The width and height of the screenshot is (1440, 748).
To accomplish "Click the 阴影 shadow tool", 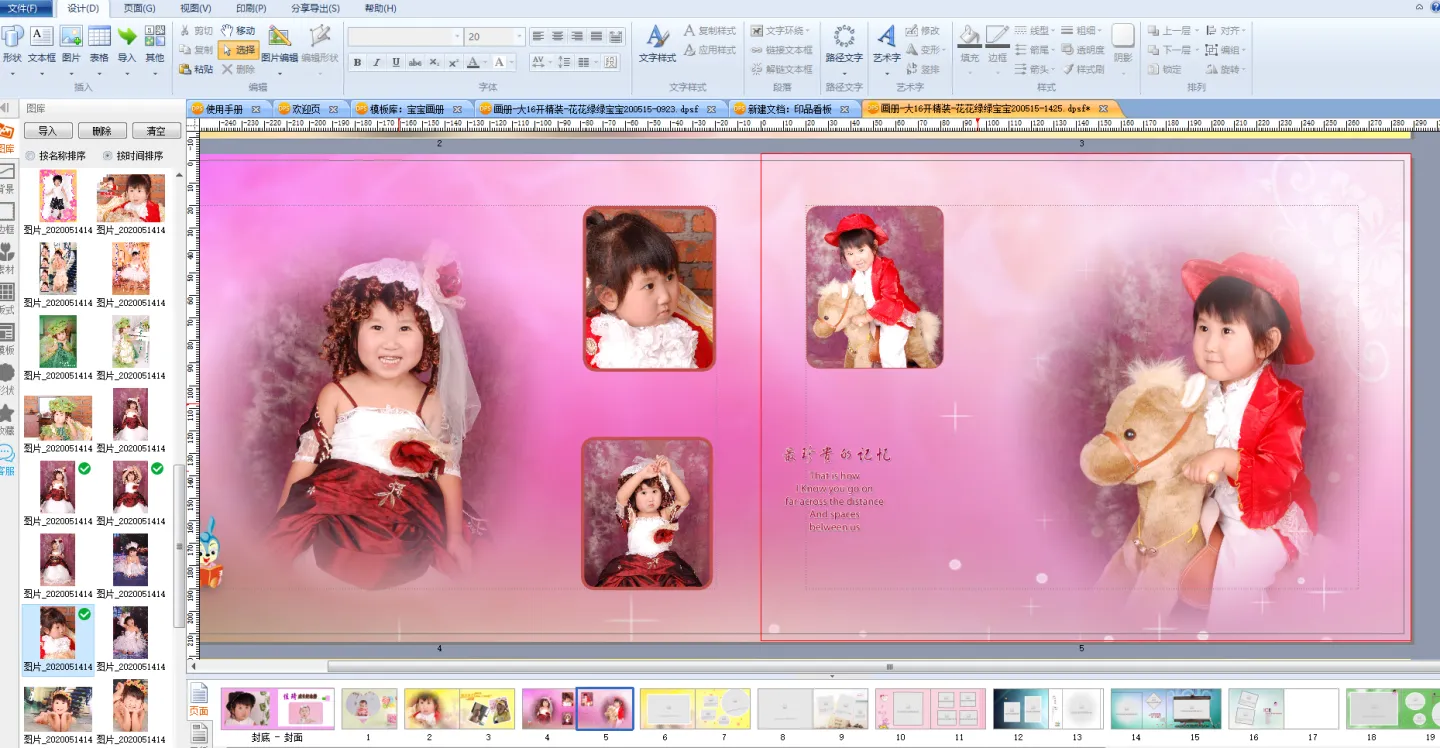I will (x=1123, y=49).
